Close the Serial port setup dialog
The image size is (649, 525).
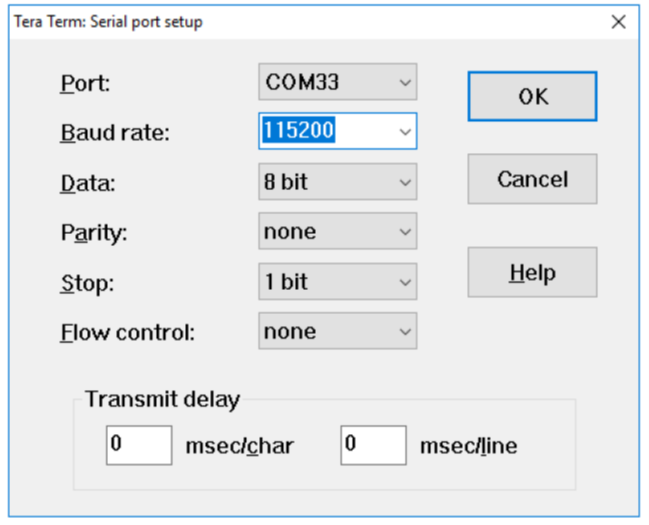618,21
